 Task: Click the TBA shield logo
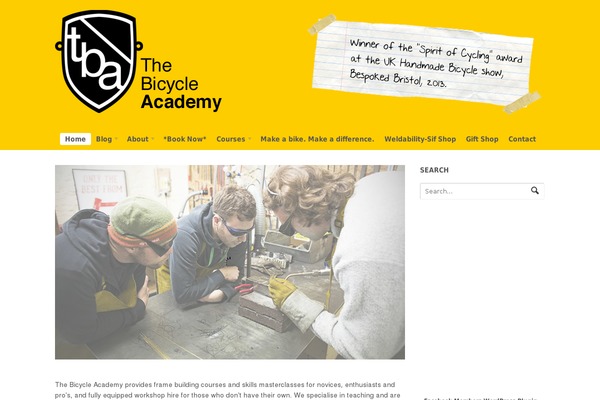[x=99, y=61]
